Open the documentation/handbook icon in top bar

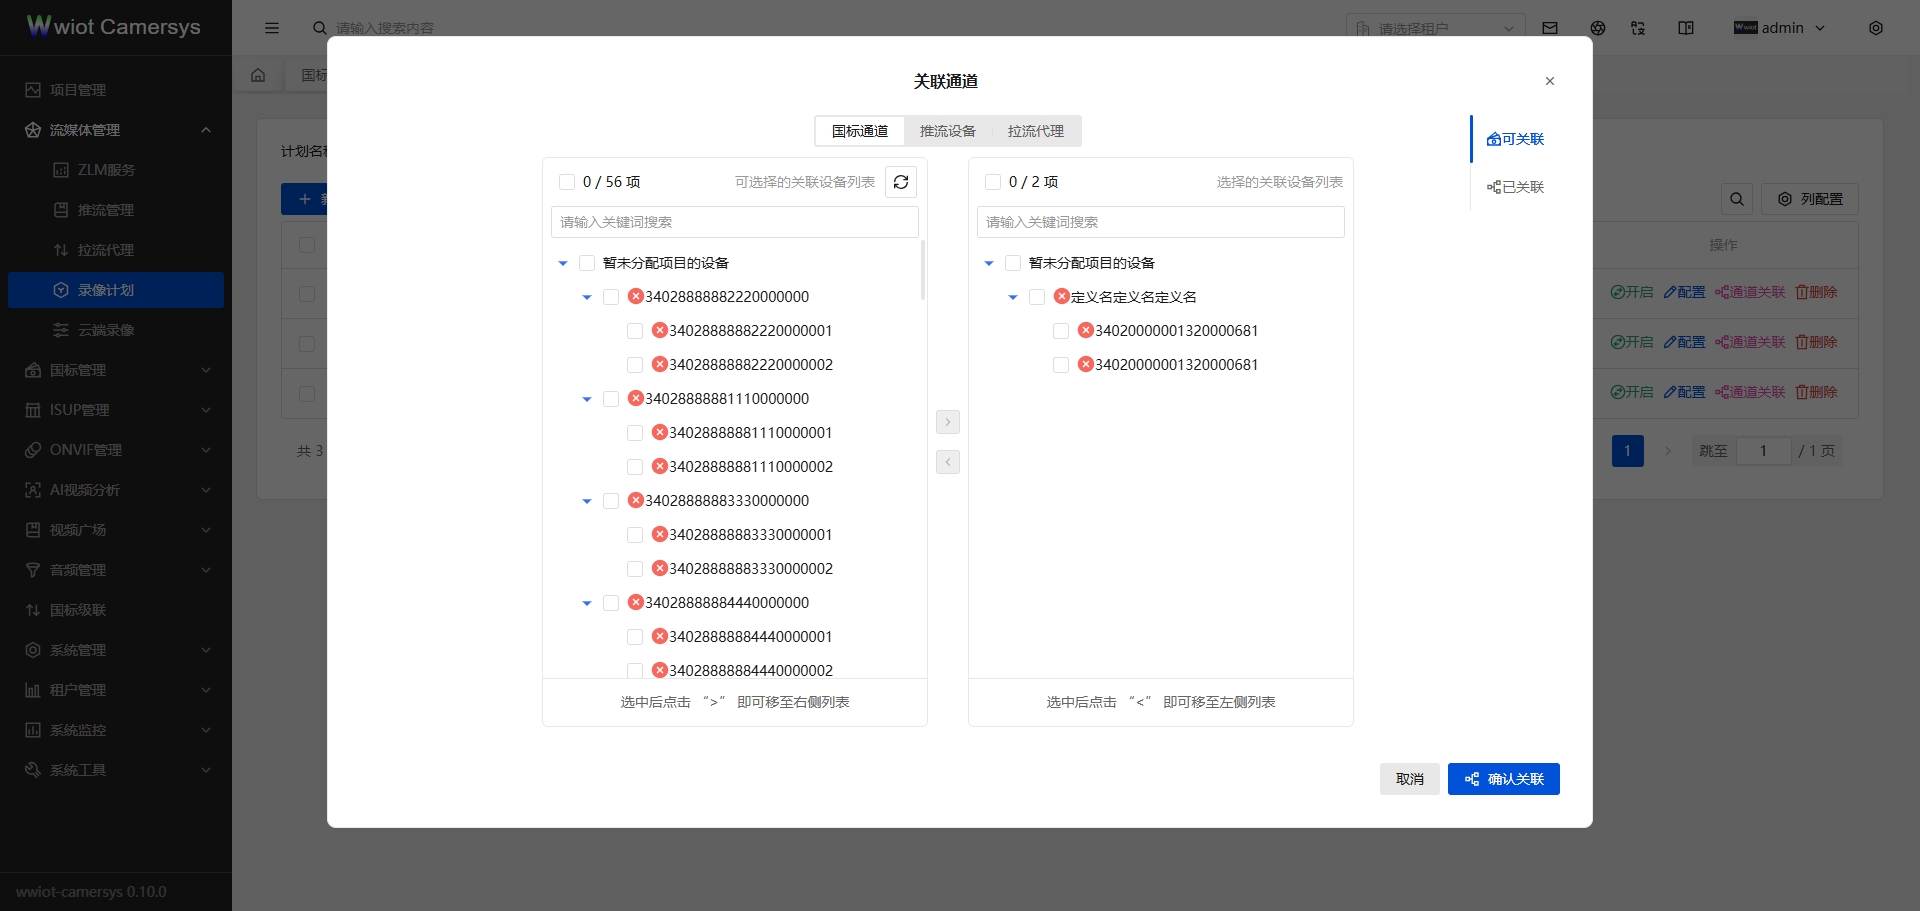[1685, 28]
